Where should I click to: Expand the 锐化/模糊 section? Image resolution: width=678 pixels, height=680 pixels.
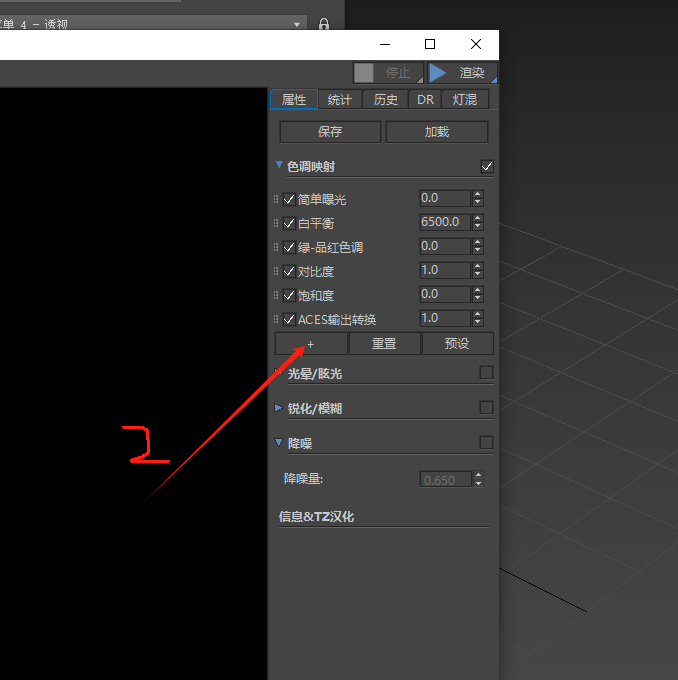pos(280,408)
